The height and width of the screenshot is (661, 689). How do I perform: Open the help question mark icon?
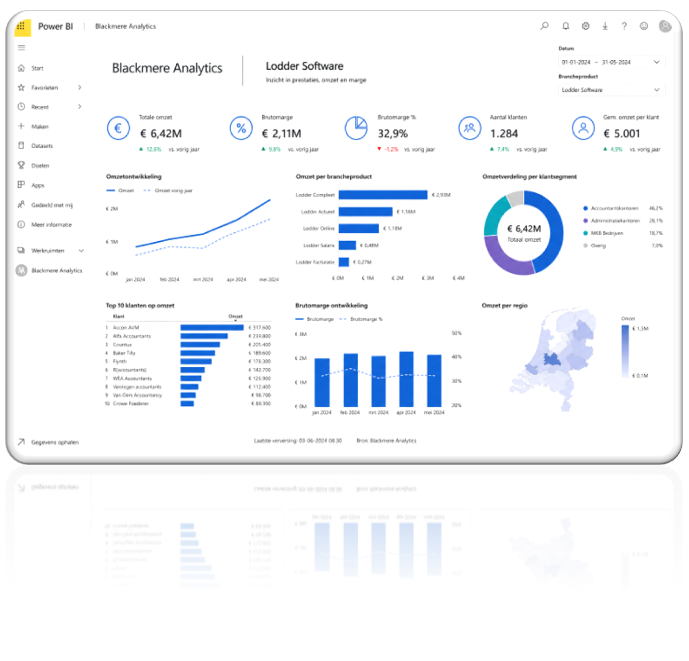pos(624,26)
